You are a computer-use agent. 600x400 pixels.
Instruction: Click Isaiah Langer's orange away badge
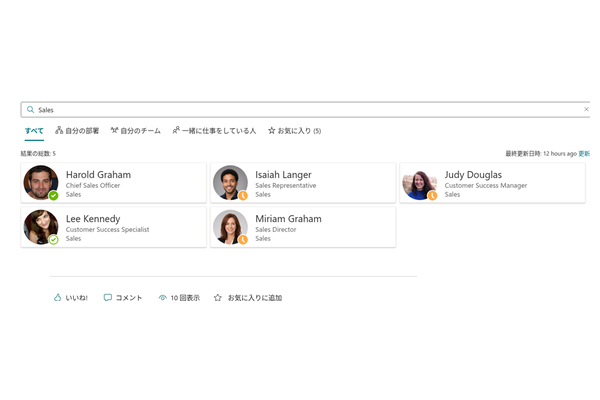pyautogui.click(x=243, y=196)
